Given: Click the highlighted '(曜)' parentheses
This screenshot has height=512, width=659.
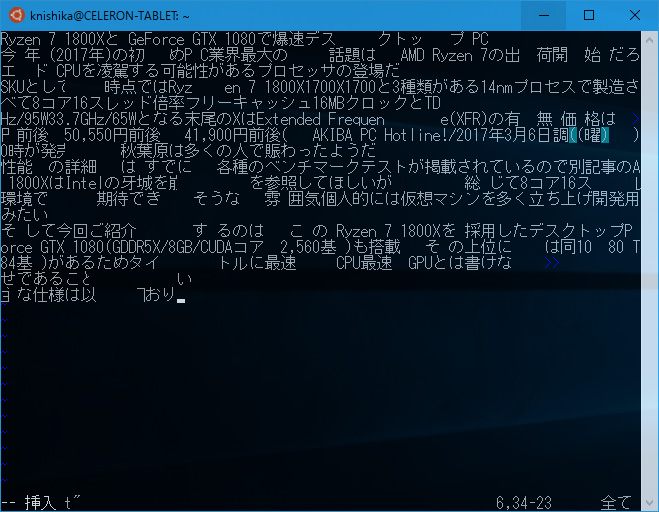Looking at the screenshot, I should click(x=589, y=135).
